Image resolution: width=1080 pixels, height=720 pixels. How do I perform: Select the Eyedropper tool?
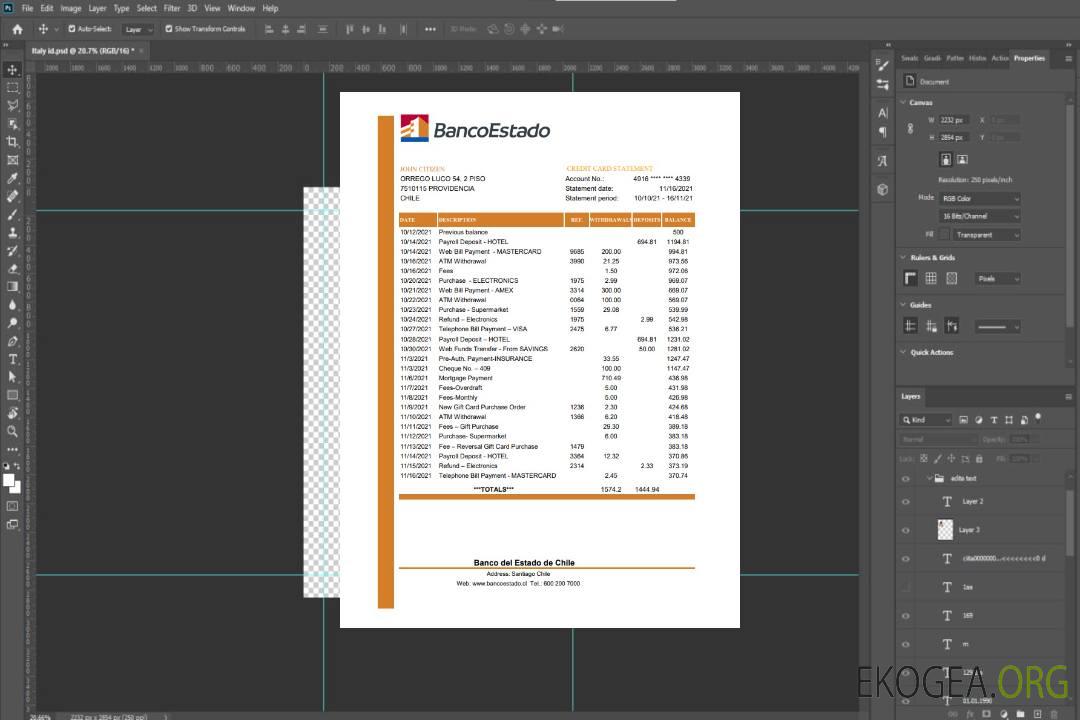tap(12, 178)
